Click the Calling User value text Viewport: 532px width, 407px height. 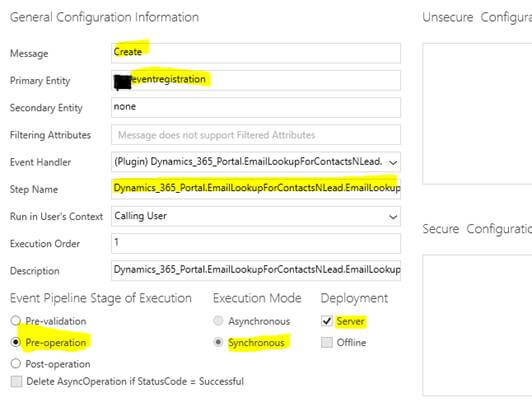coord(140,216)
